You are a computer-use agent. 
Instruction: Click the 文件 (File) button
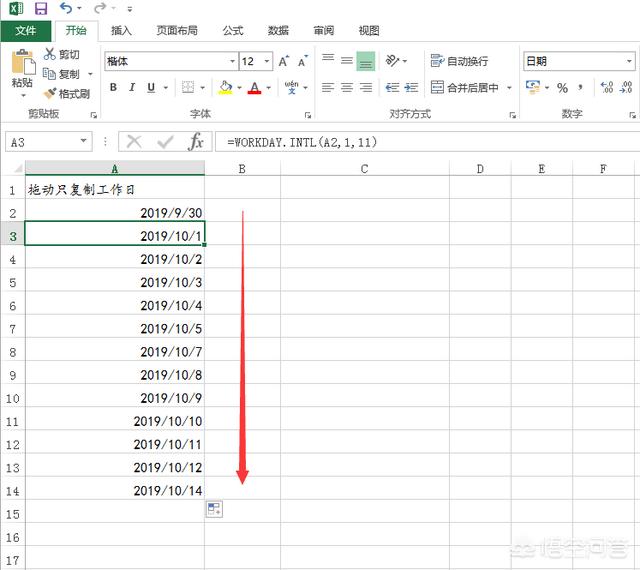(25, 31)
